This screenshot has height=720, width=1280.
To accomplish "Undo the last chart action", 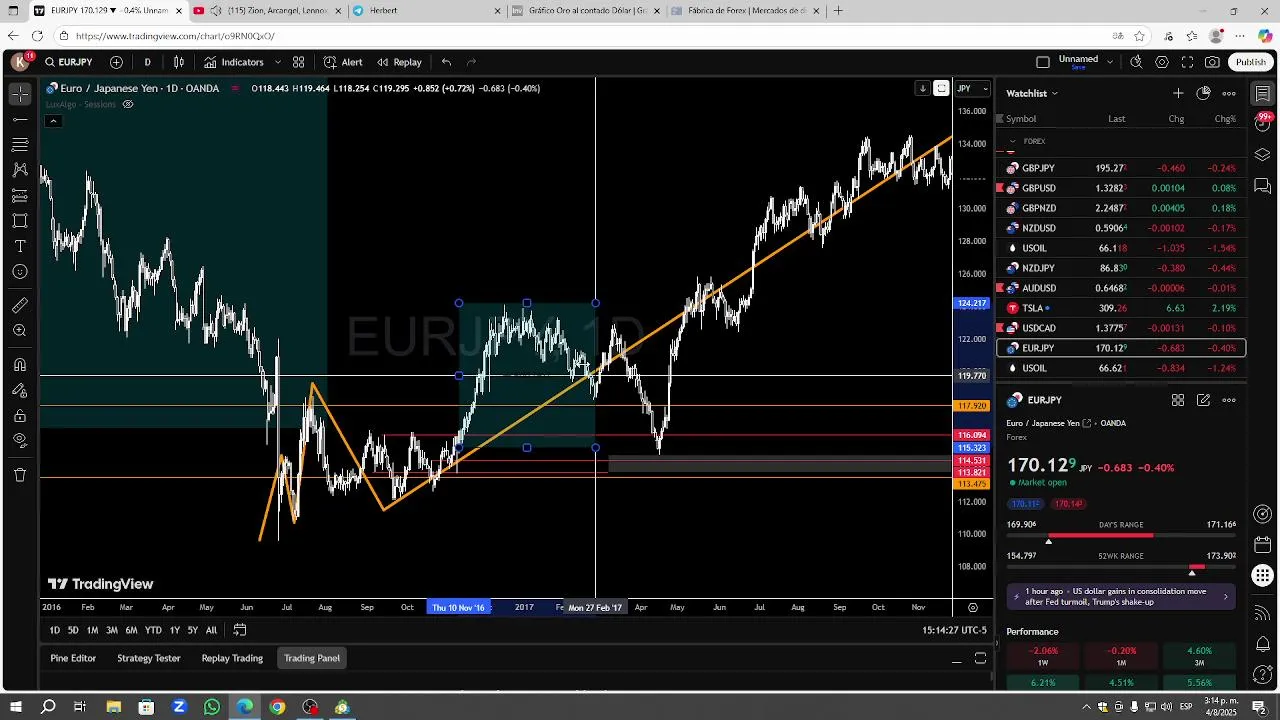I will 446,62.
